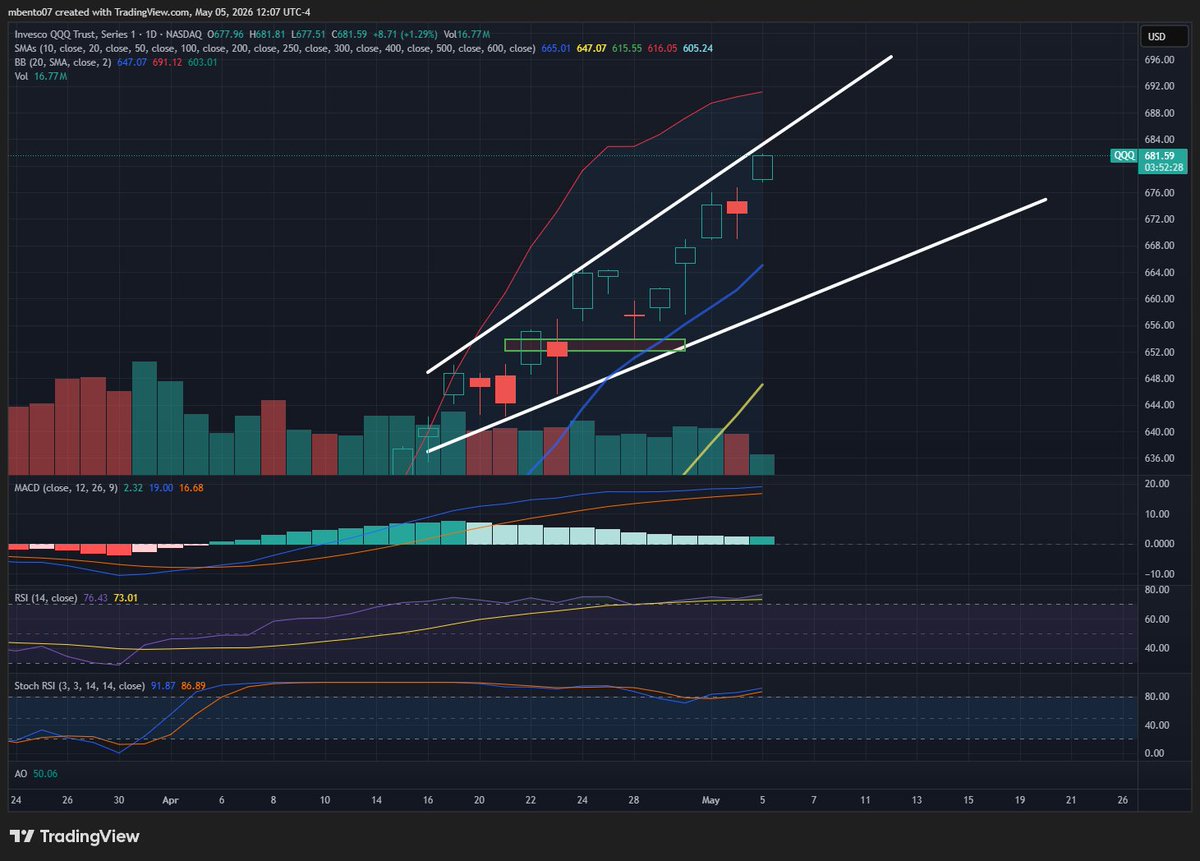Click the SMA value 605.24
The image size is (1200, 861).
[x=698, y=49]
